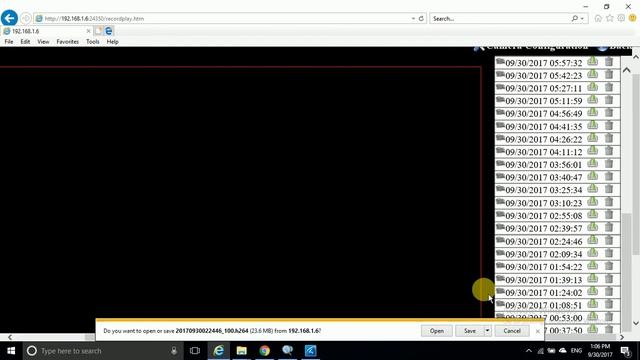Viewport: 640px width, 360px height.
Task: Delete the 09/30/2017 01:08:51 recording
Action: pos(609,304)
